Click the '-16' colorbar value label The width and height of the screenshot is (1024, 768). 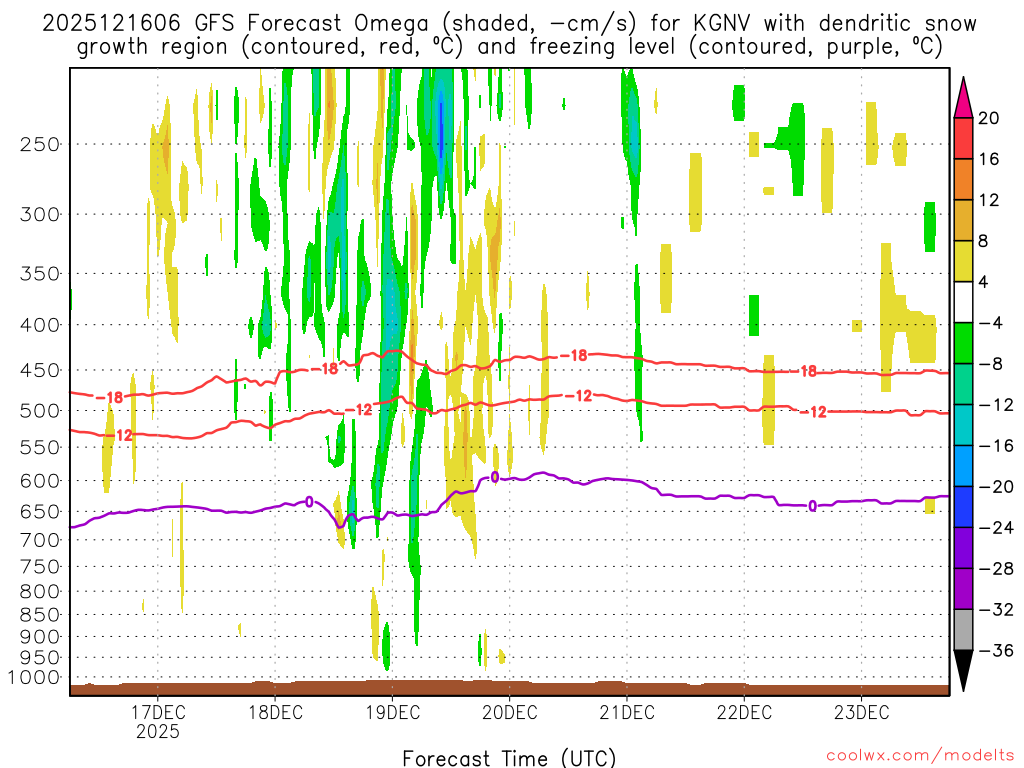pyautogui.click(x=997, y=446)
